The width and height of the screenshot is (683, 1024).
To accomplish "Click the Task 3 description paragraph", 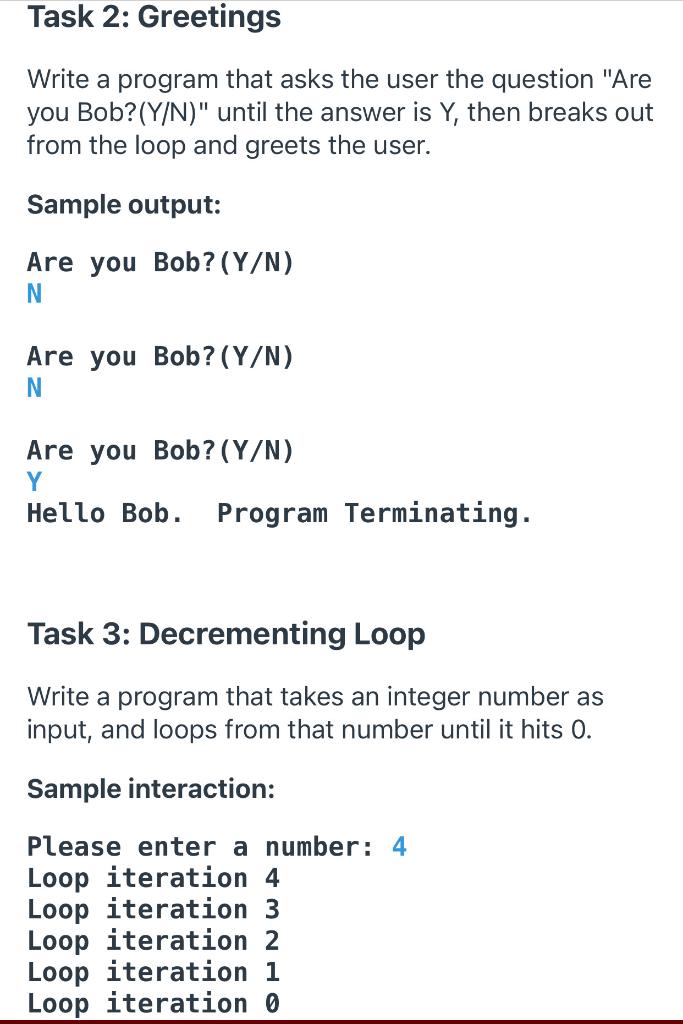I will [315, 713].
